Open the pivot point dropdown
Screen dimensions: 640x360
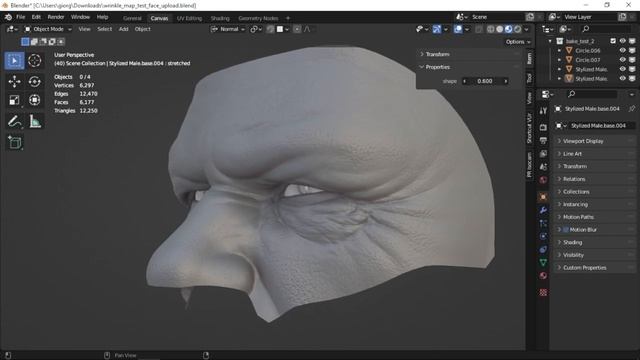coord(256,29)
